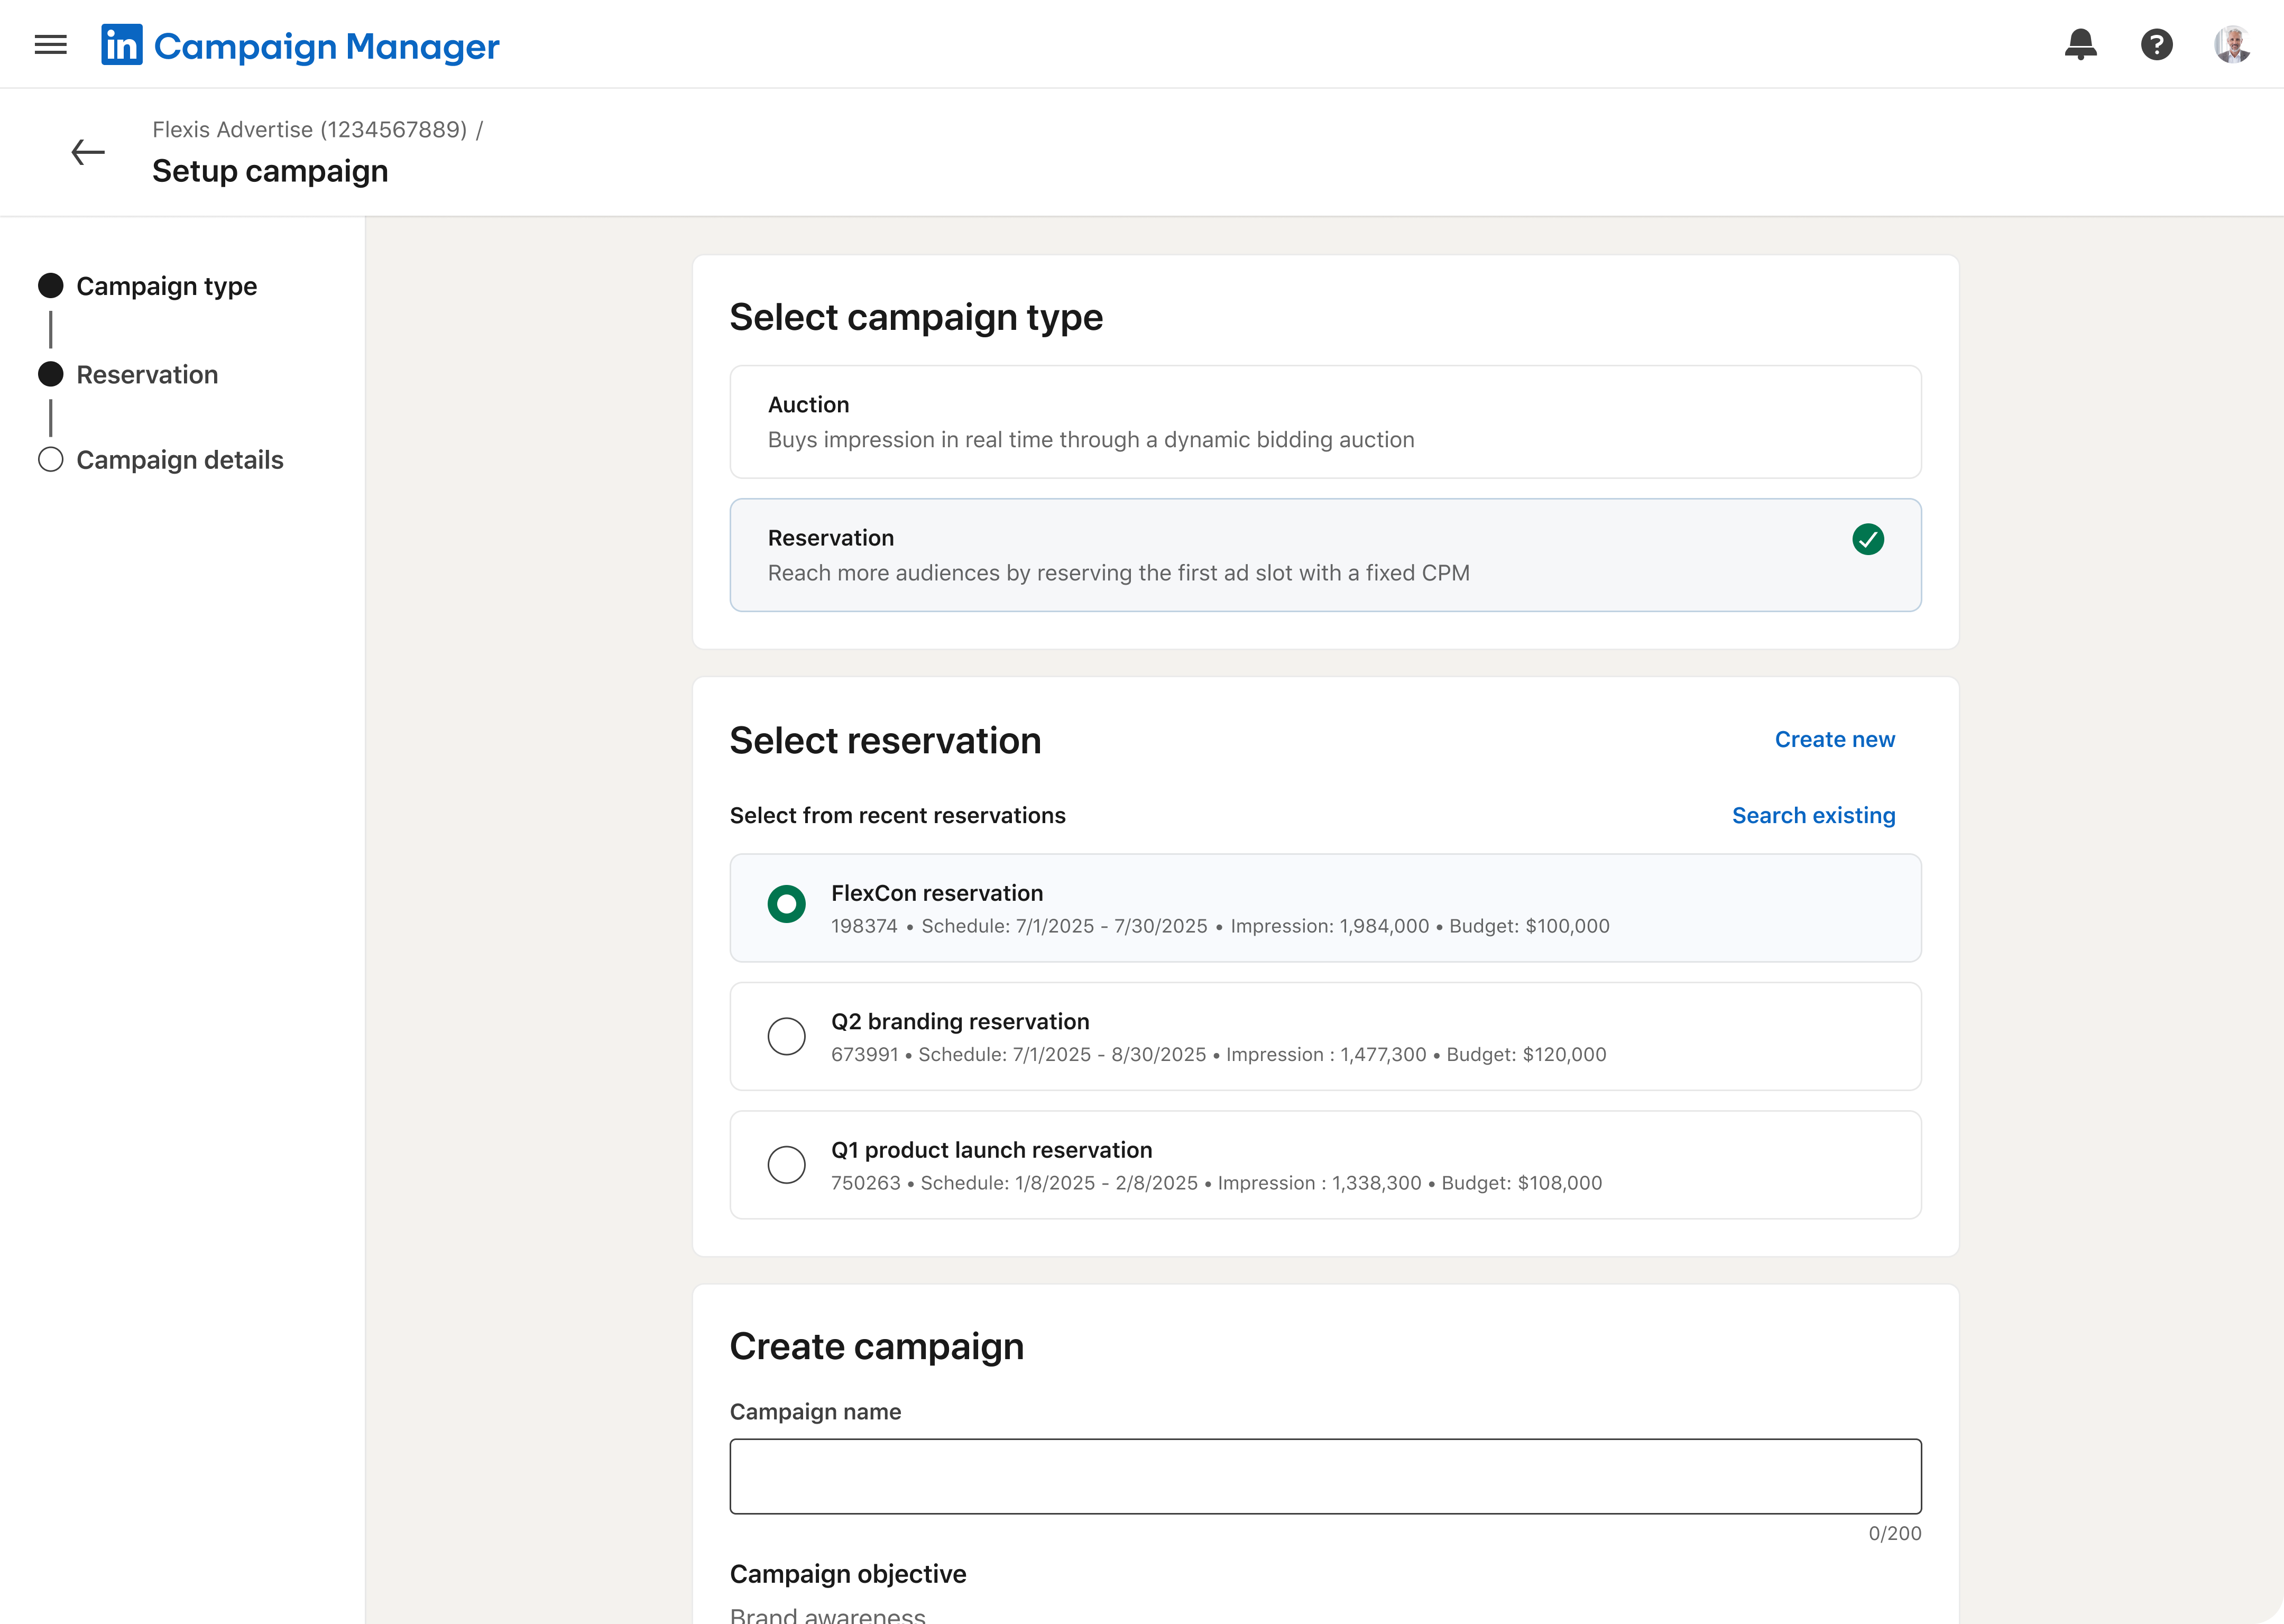Screen dimensions: 2284x1624
Task: Select FlexCon reservation radio button
Action: pos(786,904)
